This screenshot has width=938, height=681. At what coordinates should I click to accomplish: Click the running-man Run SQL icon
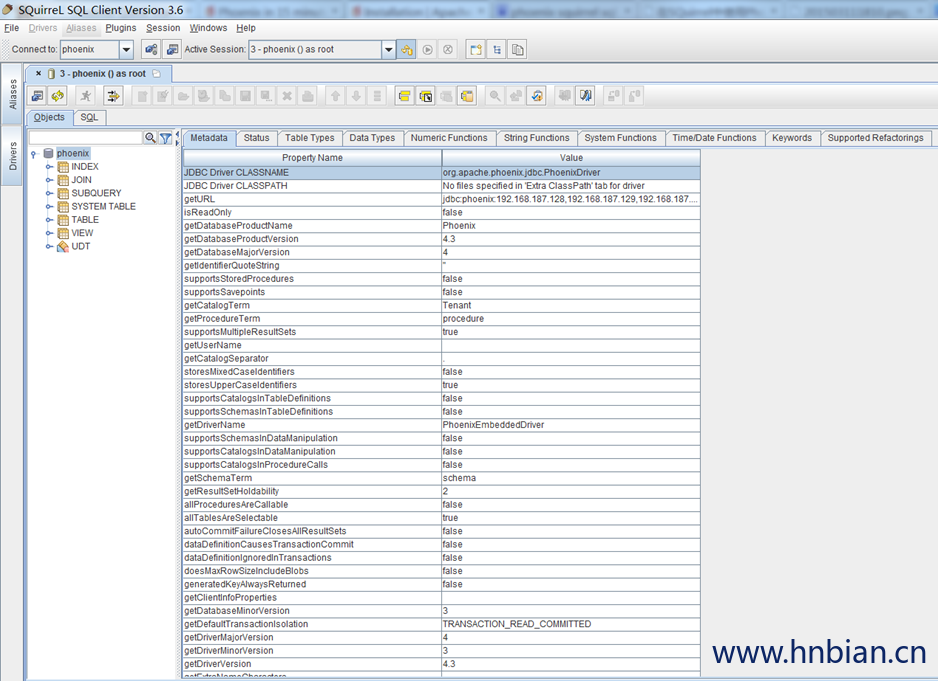click(86, 96)
